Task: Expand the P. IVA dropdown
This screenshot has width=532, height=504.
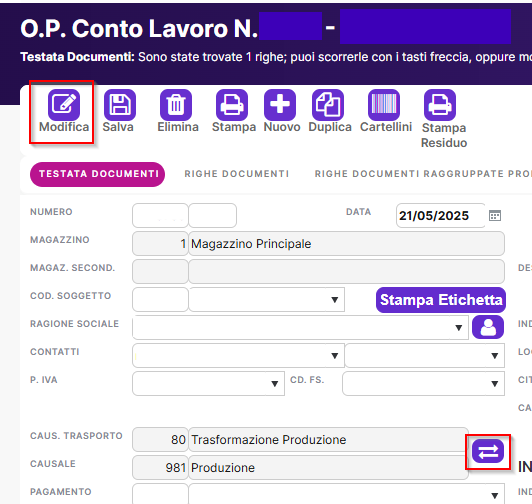Action: (x=275, y=384)
